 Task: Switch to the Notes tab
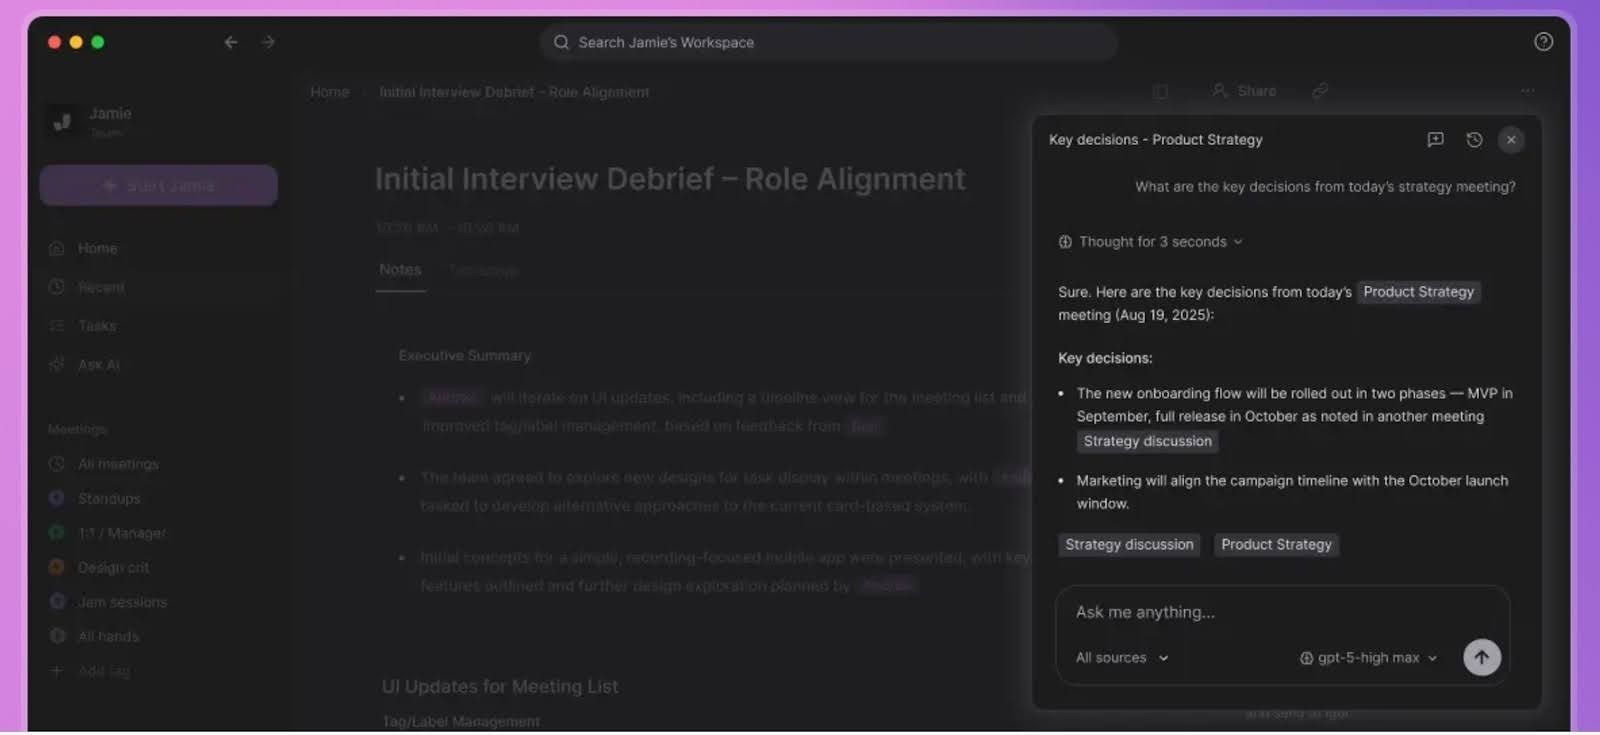[400, 270]
